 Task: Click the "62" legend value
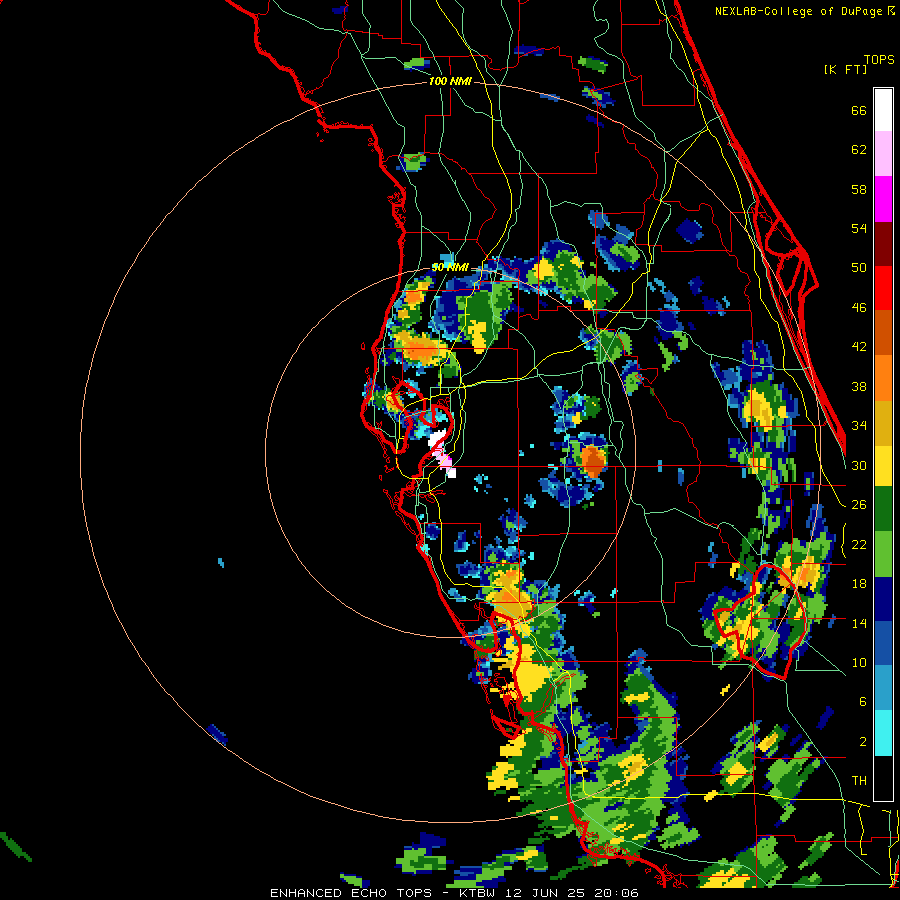point(859,150)
